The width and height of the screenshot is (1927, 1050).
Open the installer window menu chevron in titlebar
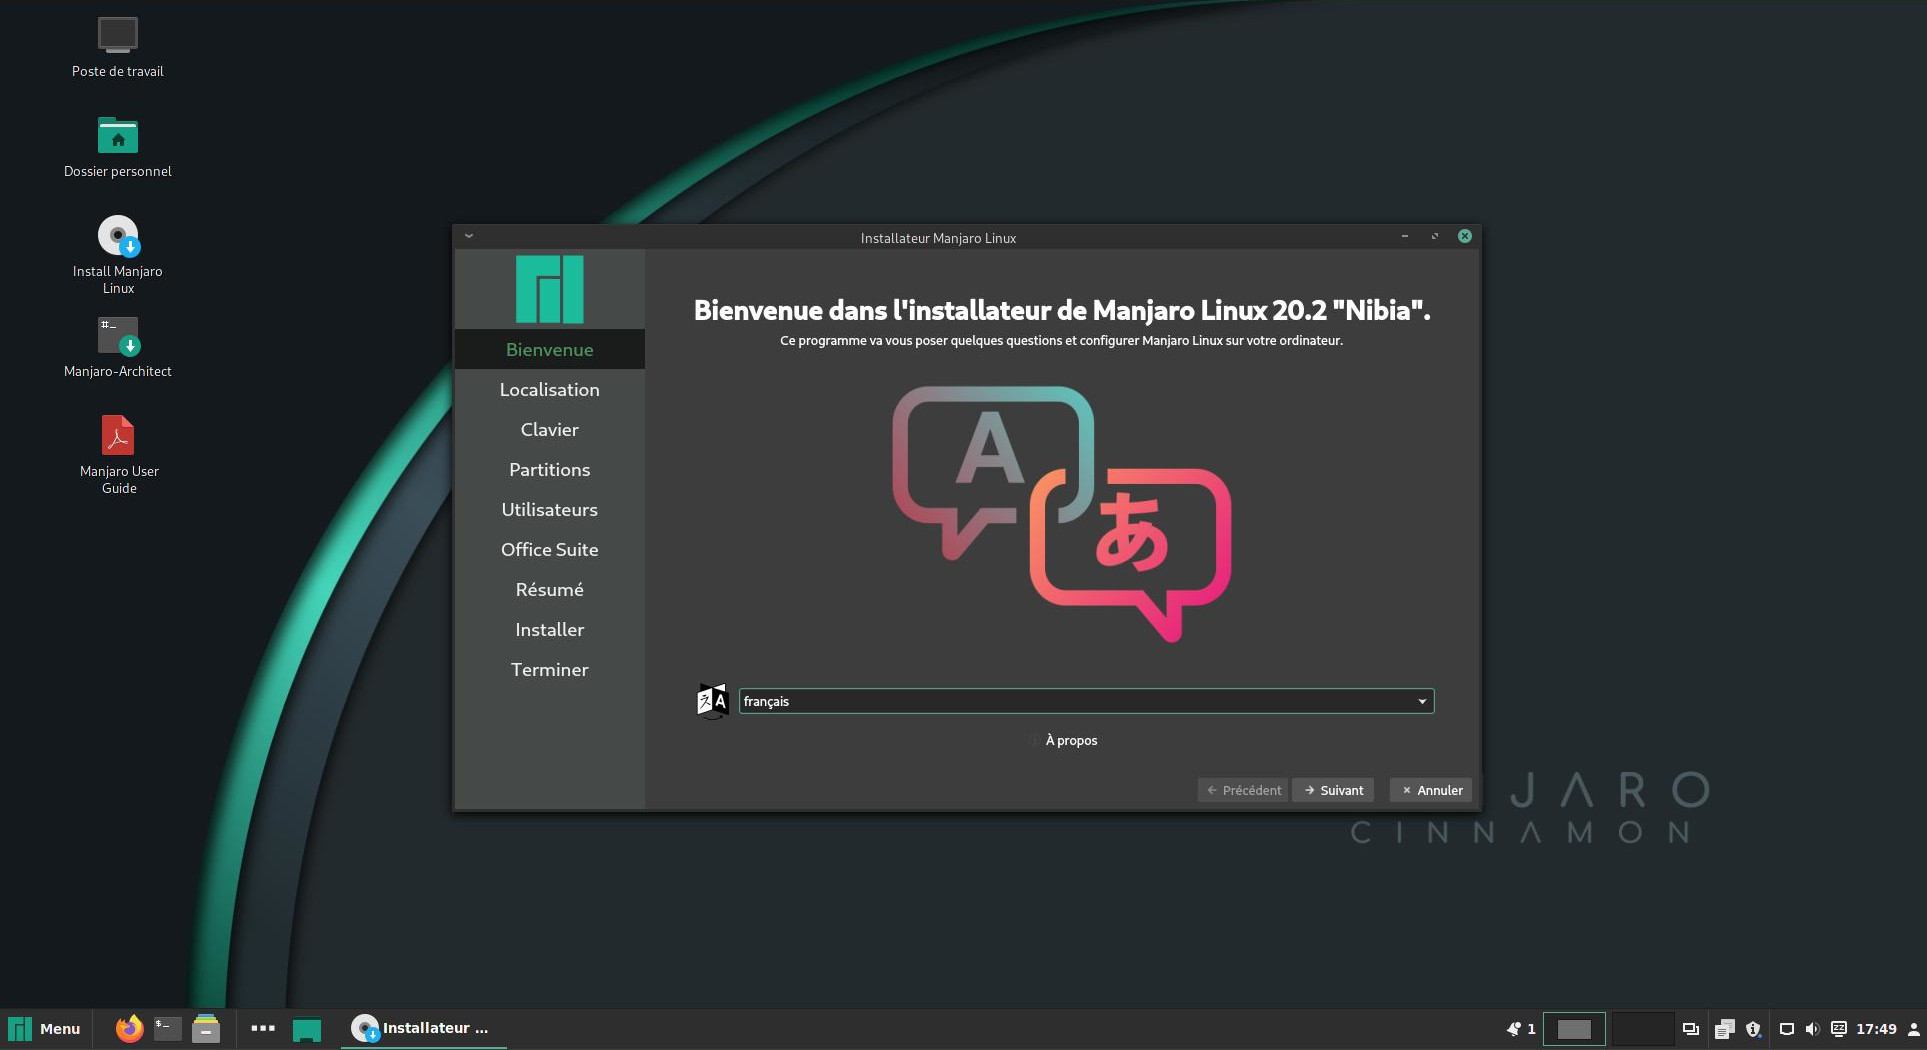coord(469,237)
